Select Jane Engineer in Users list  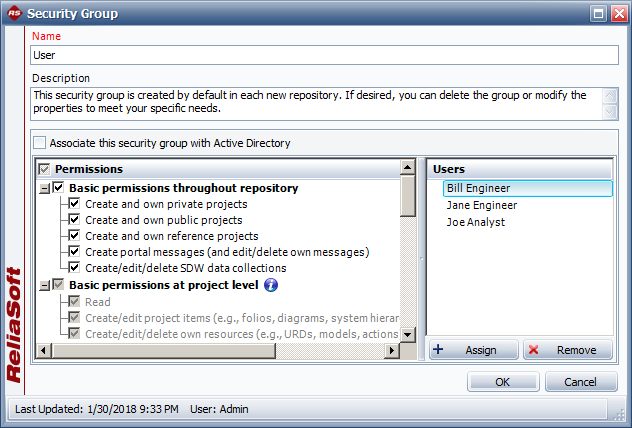(481, 205)
